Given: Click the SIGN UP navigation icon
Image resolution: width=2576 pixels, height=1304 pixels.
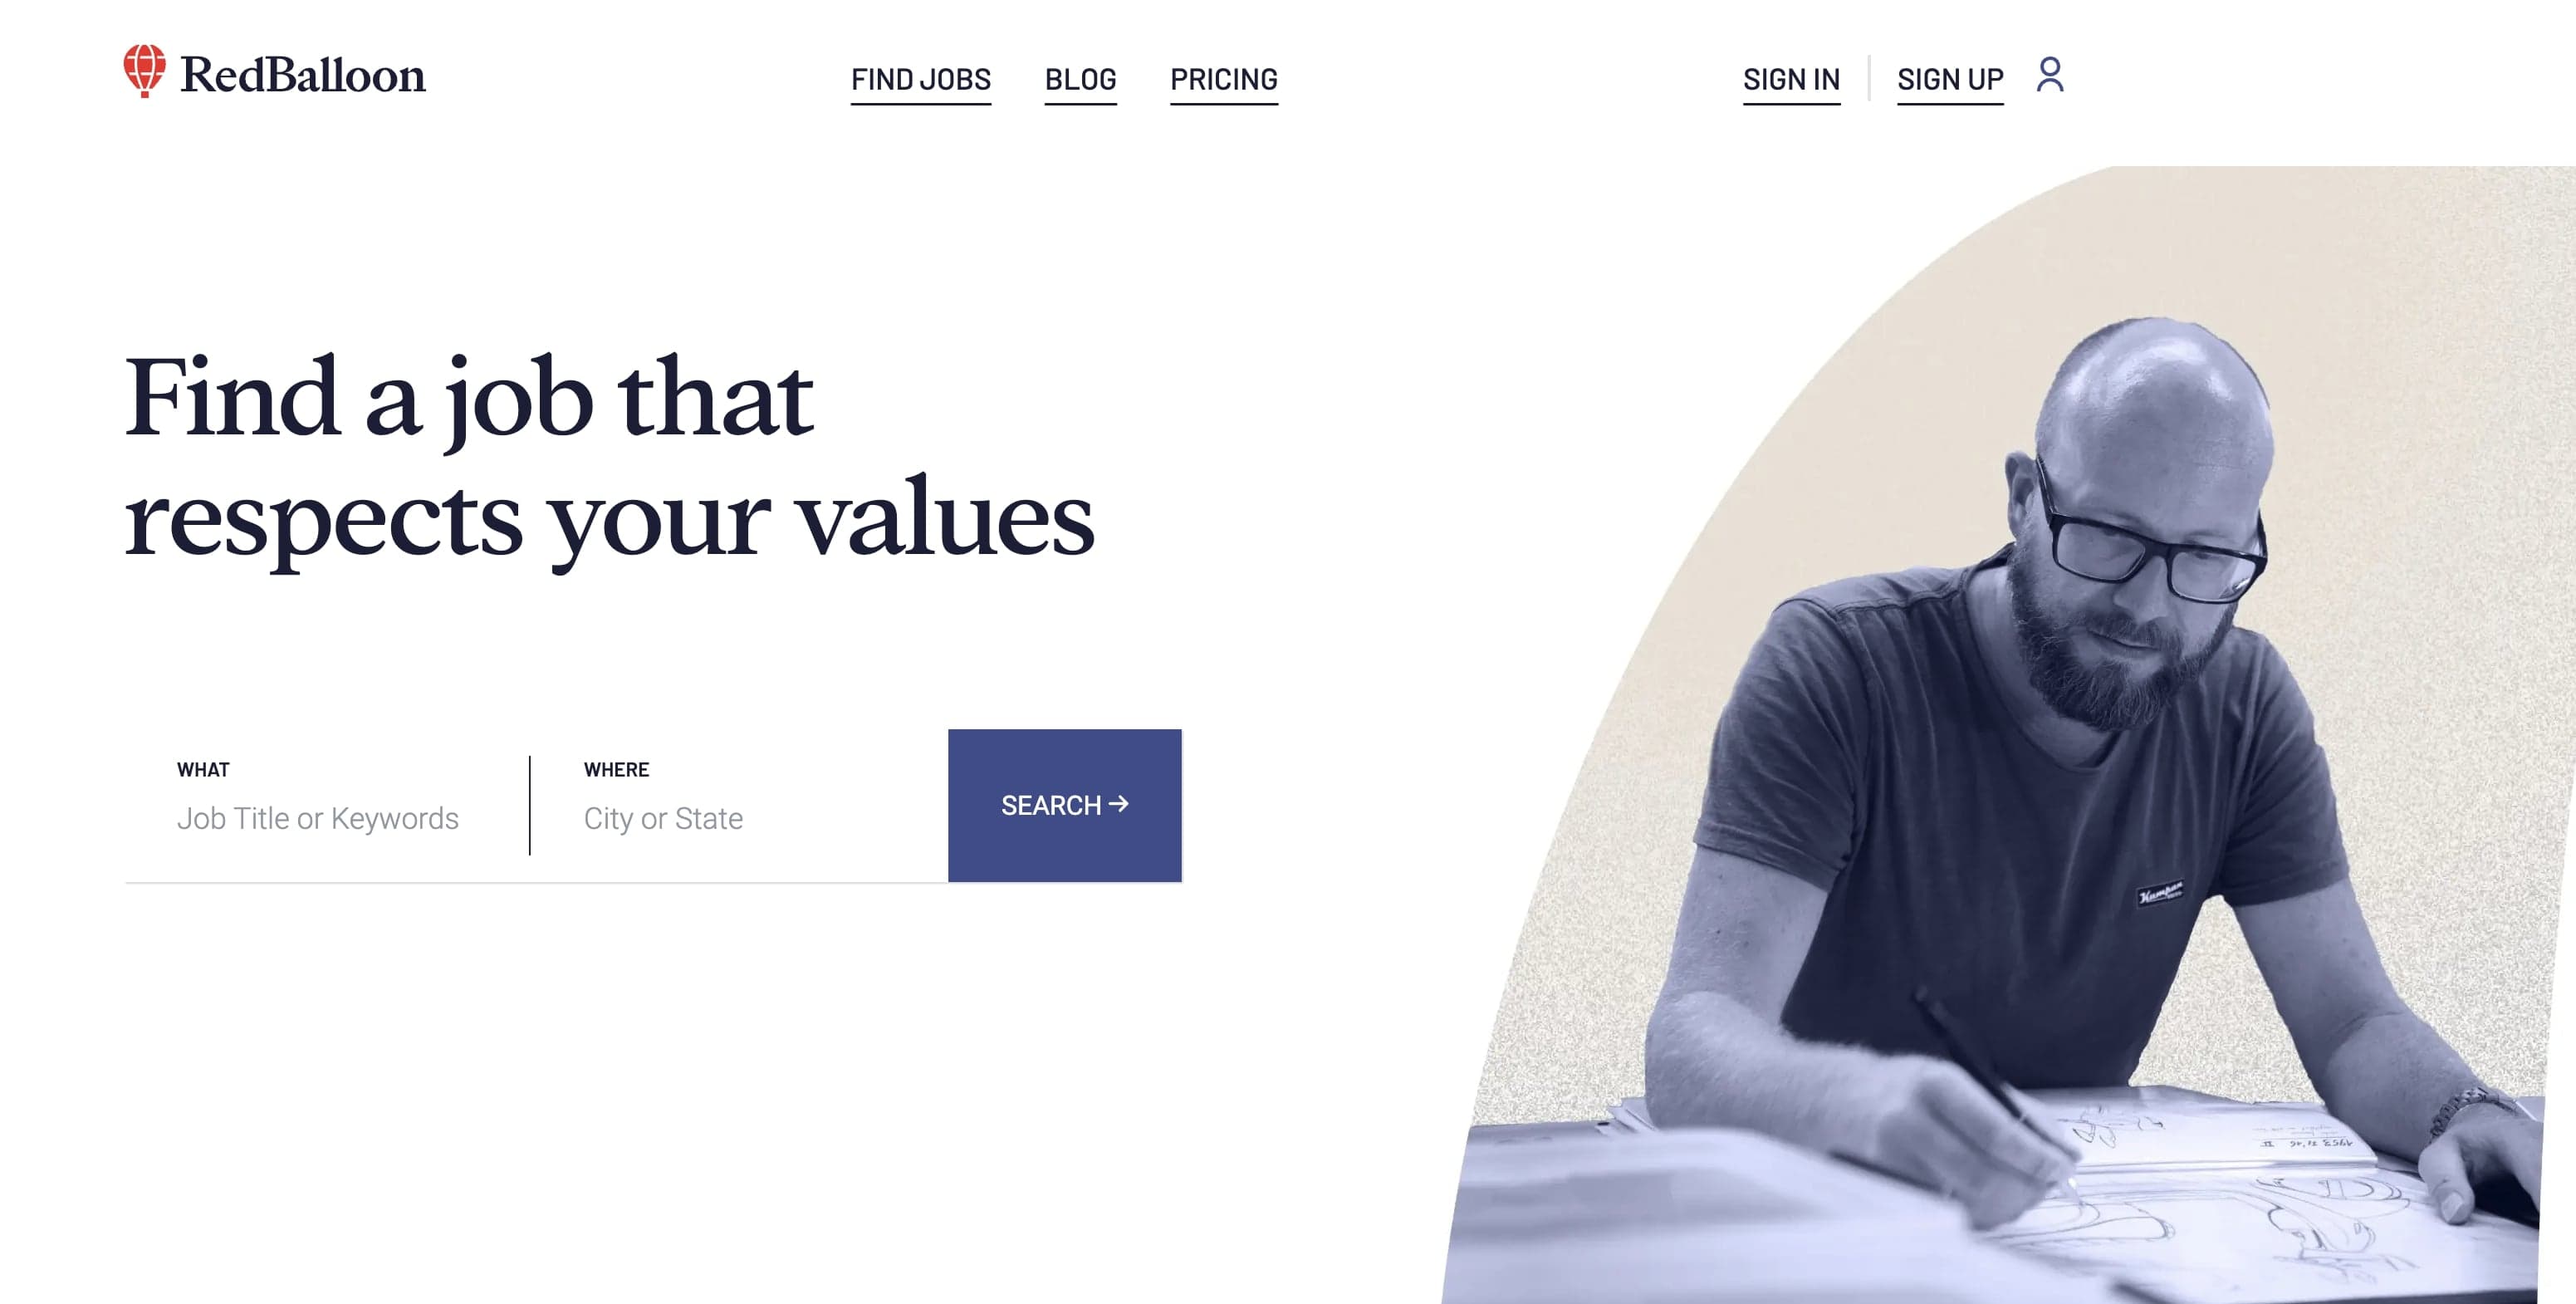Looking at the screenshot, I should click(2048, 75).
